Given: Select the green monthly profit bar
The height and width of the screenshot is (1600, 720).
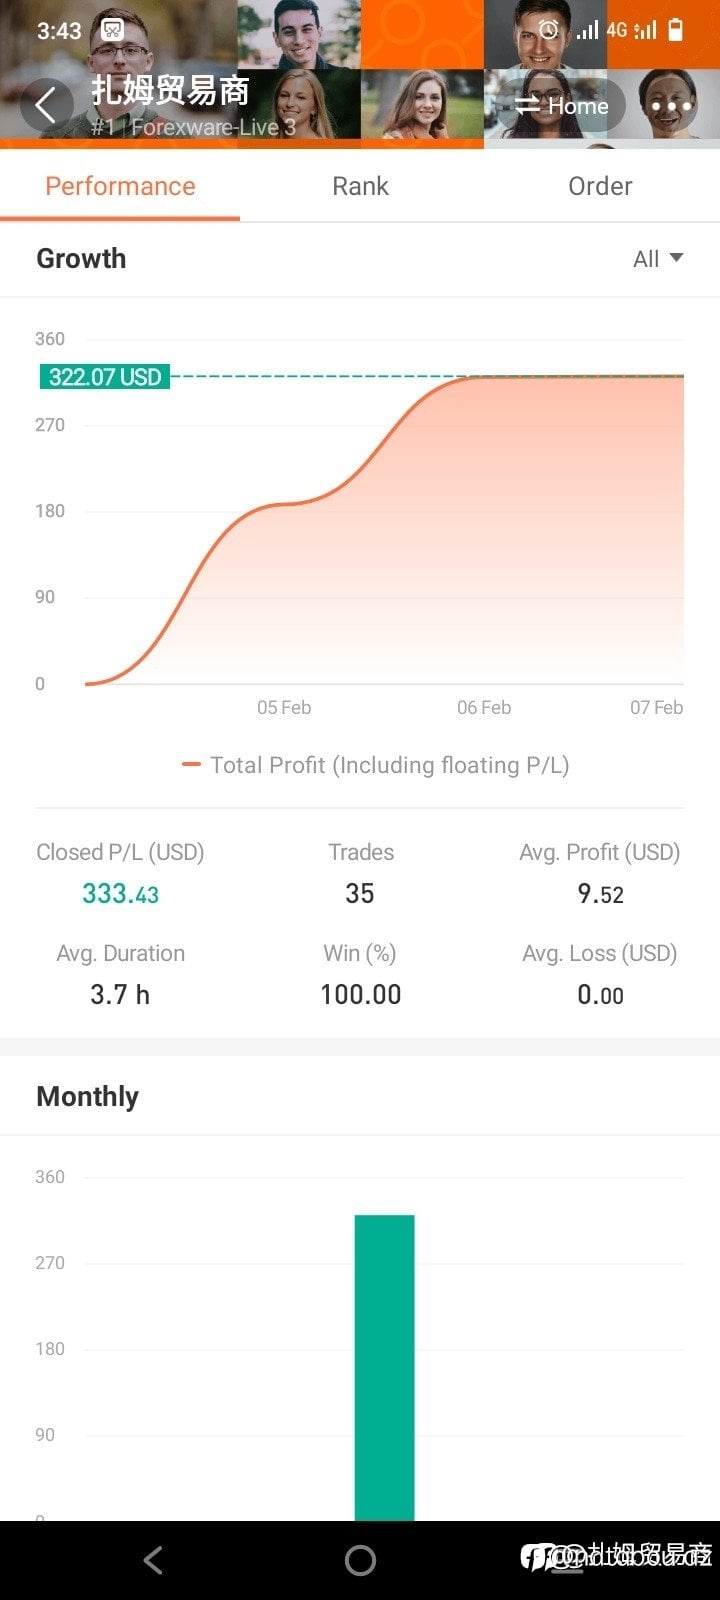Looking at the screenshot, I should tap(384, 1366).
